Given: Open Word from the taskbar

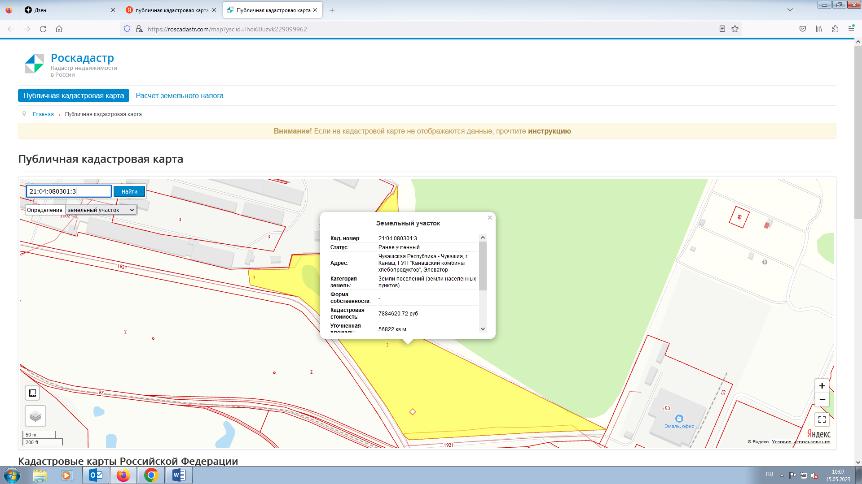Looking at the screenshot, I should 178,475.
